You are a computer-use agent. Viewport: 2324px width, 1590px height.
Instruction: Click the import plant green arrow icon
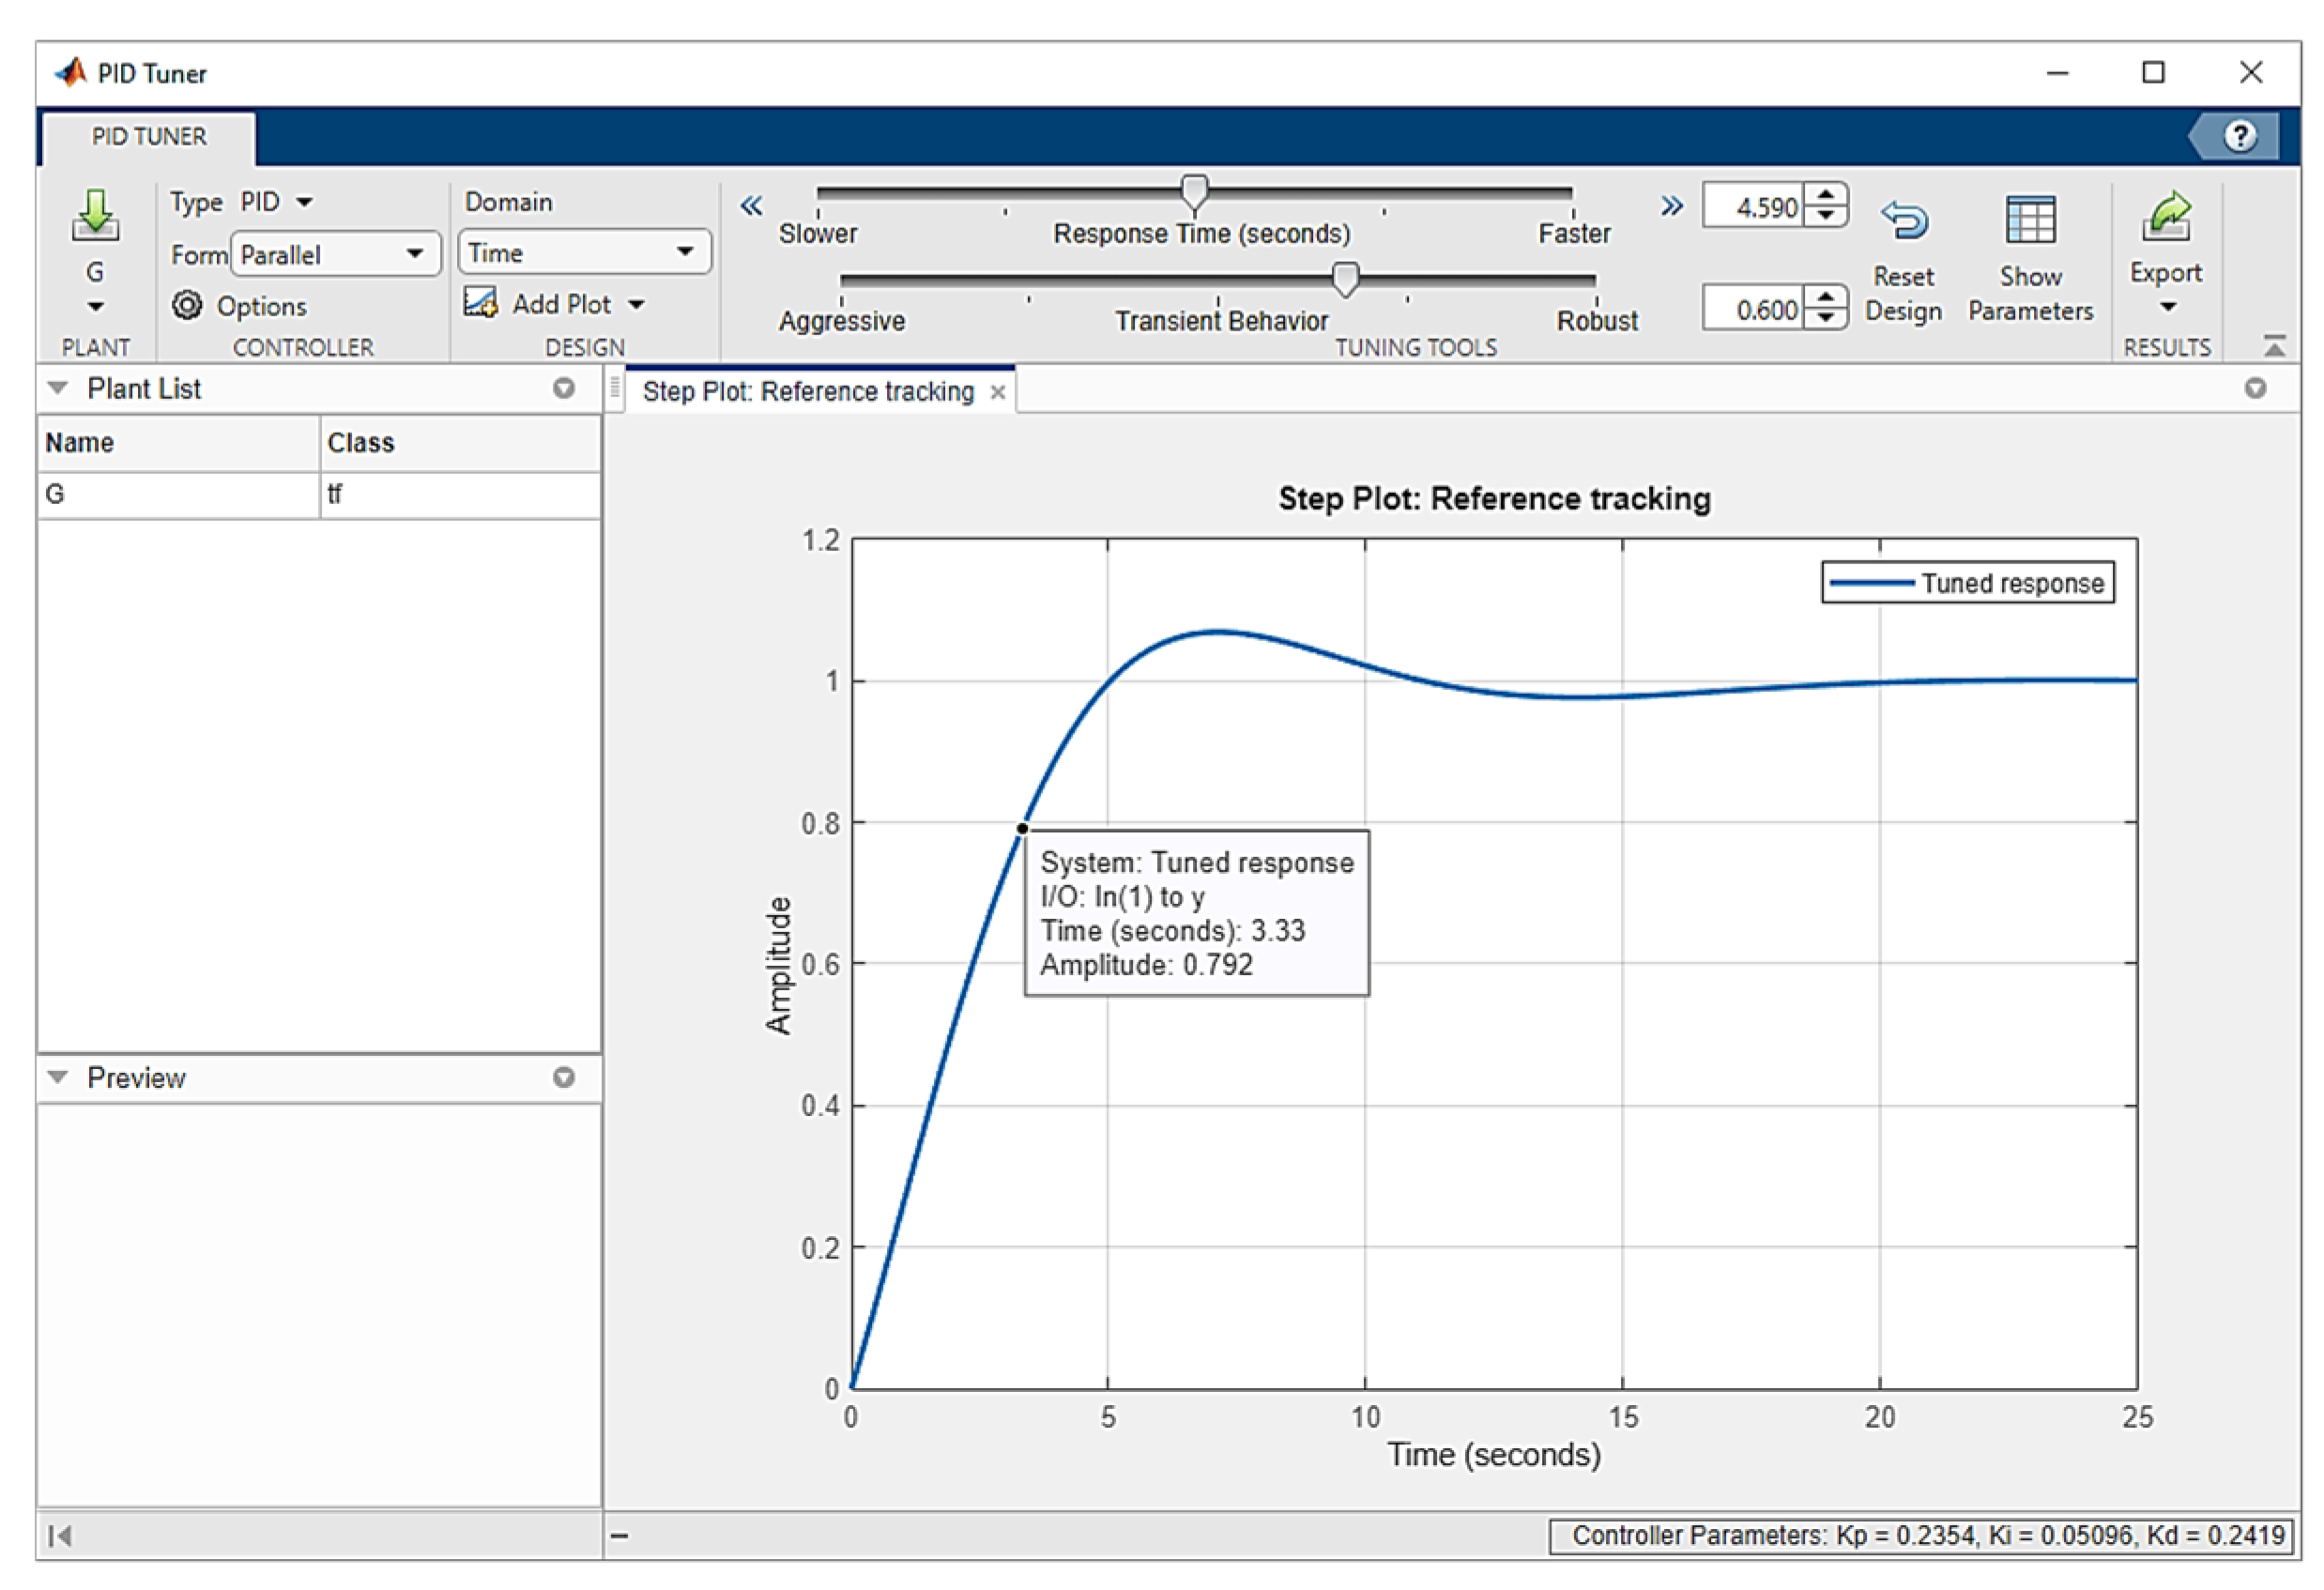pyautogui.click(x=95, y=215)
